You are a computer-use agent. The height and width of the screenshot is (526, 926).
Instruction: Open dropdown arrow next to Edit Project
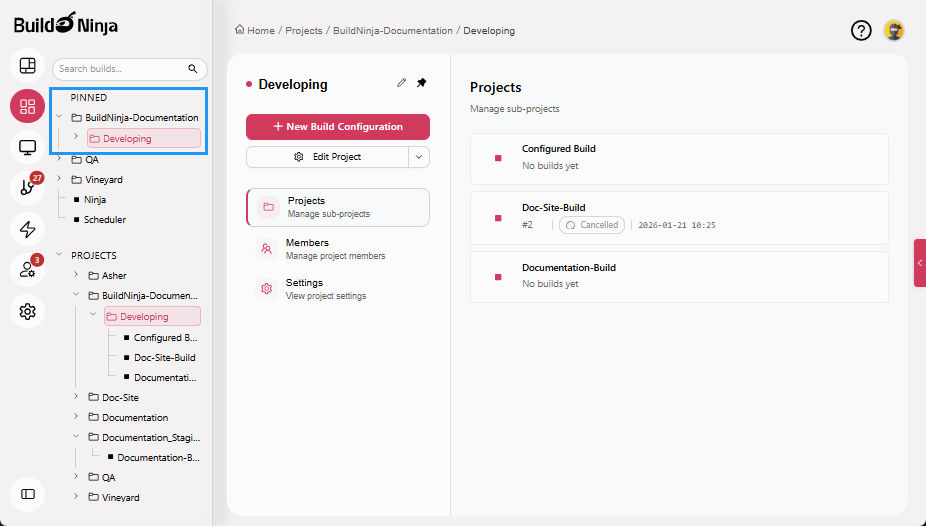[x=419, y=157]
